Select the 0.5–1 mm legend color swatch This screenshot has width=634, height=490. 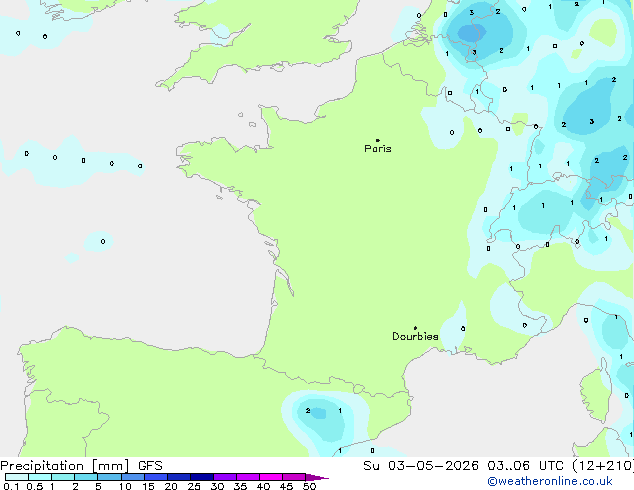[x=40, y=477]
